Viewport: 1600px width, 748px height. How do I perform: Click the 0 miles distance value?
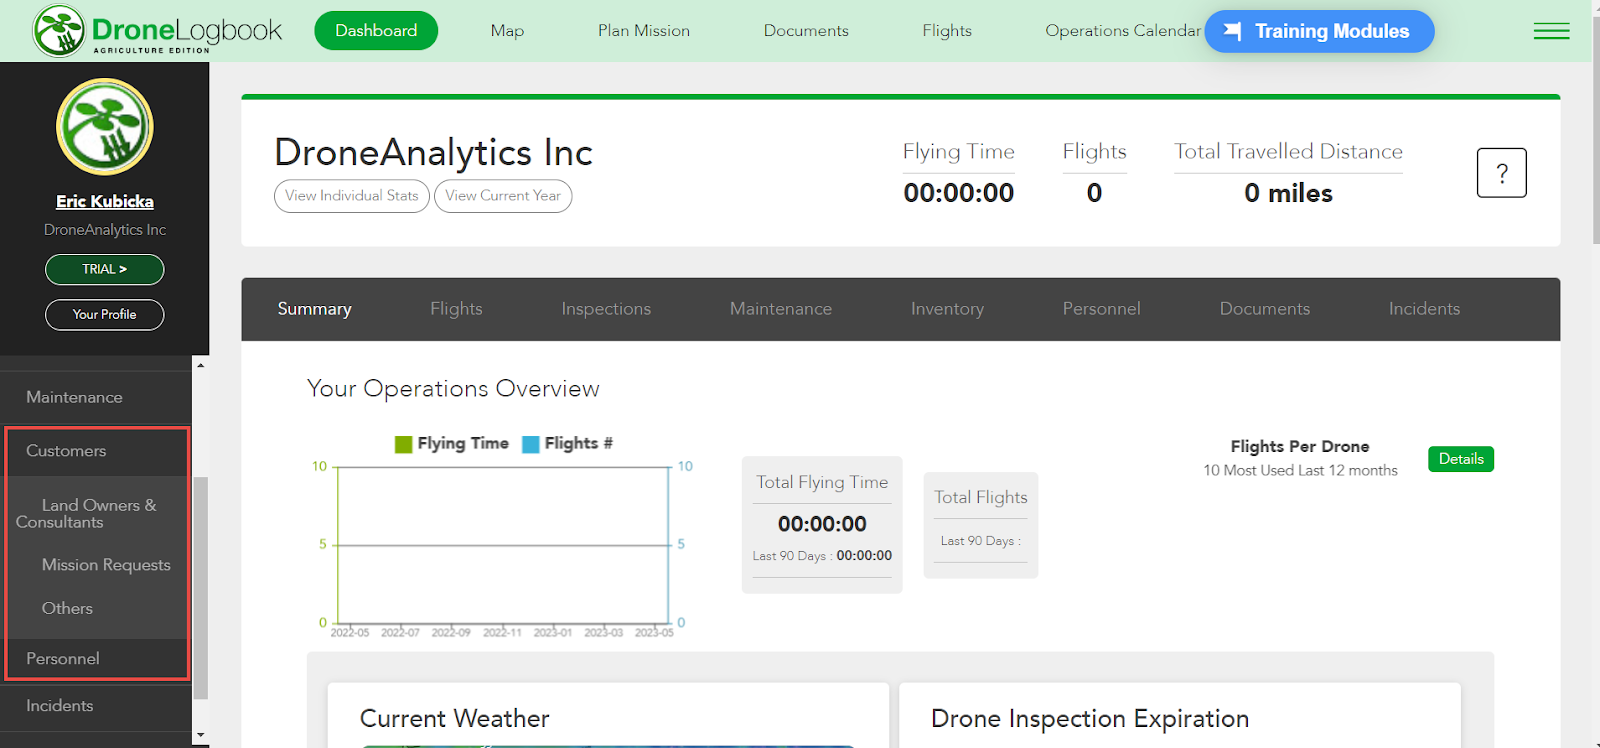pos(1288,193)
